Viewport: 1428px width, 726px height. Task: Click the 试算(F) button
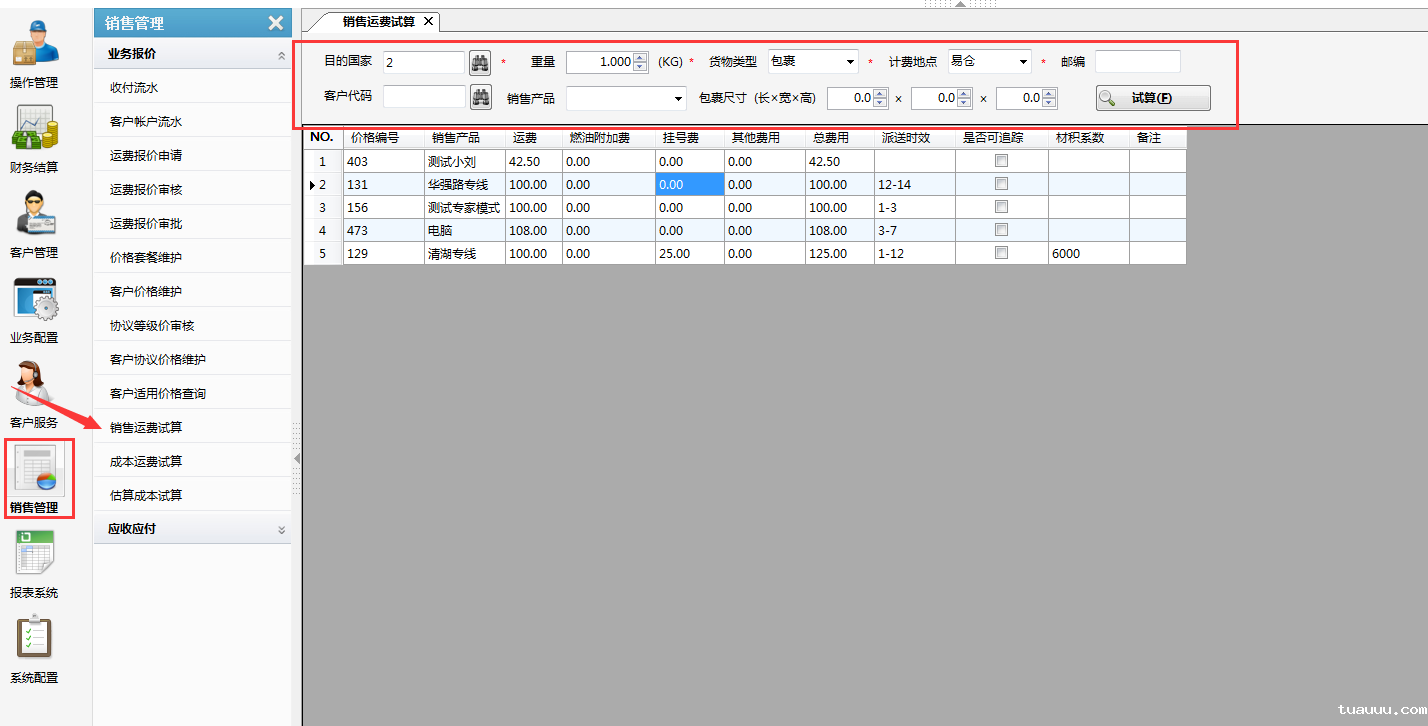(x=1152, y=98)
